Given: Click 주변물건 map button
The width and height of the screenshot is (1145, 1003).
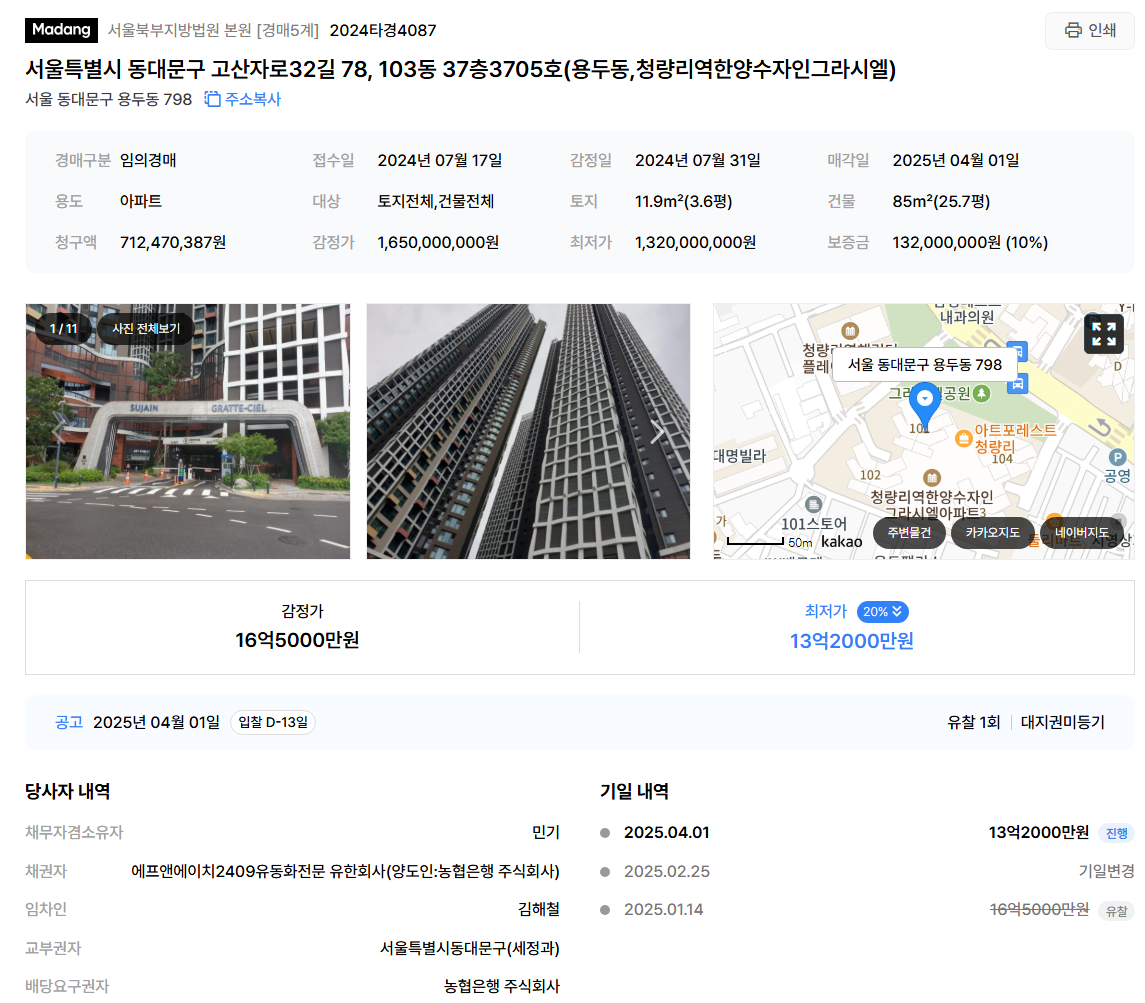Looking at the screenshot, I should tap(909, 532).
